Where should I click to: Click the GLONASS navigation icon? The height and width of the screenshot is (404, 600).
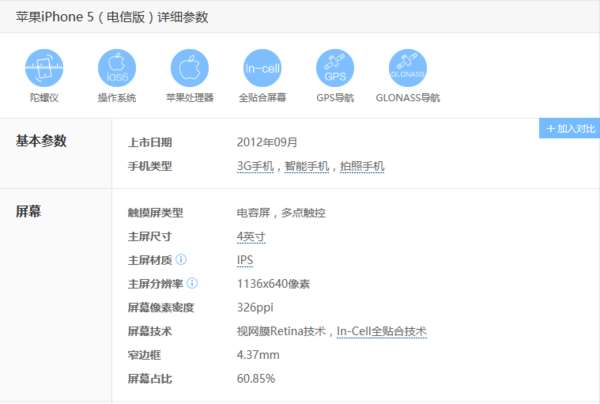point(408,68)
